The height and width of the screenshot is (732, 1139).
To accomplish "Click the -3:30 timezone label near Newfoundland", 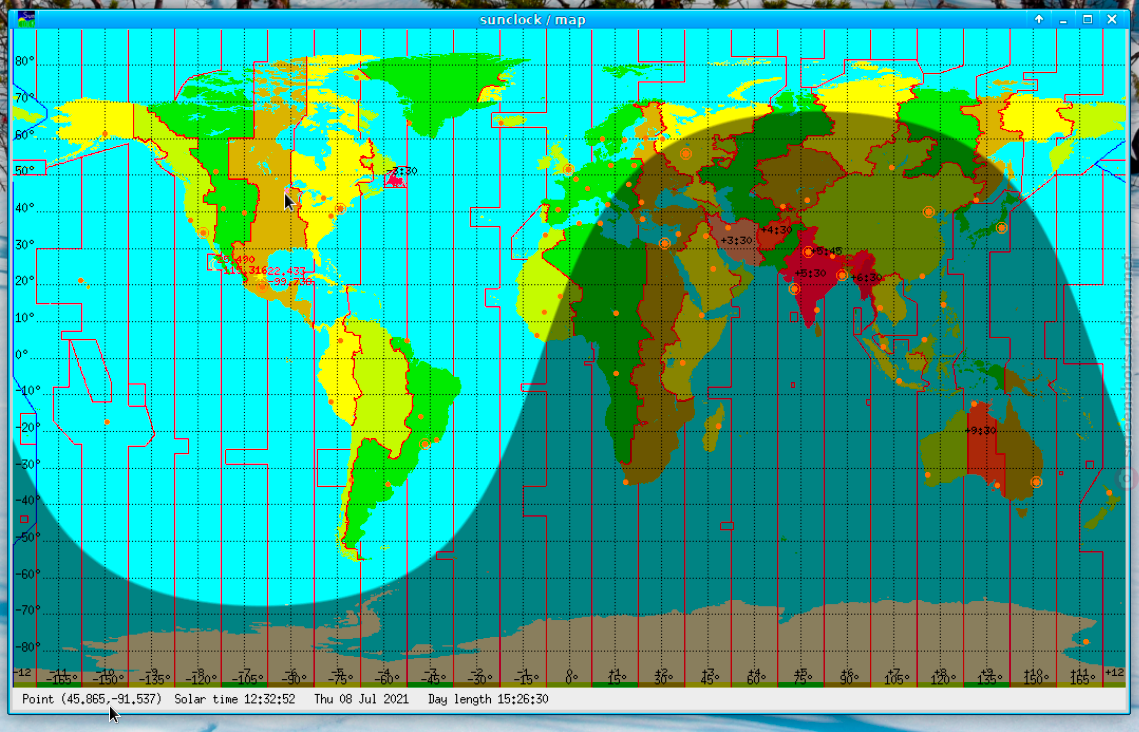I will tap(402, 171).
